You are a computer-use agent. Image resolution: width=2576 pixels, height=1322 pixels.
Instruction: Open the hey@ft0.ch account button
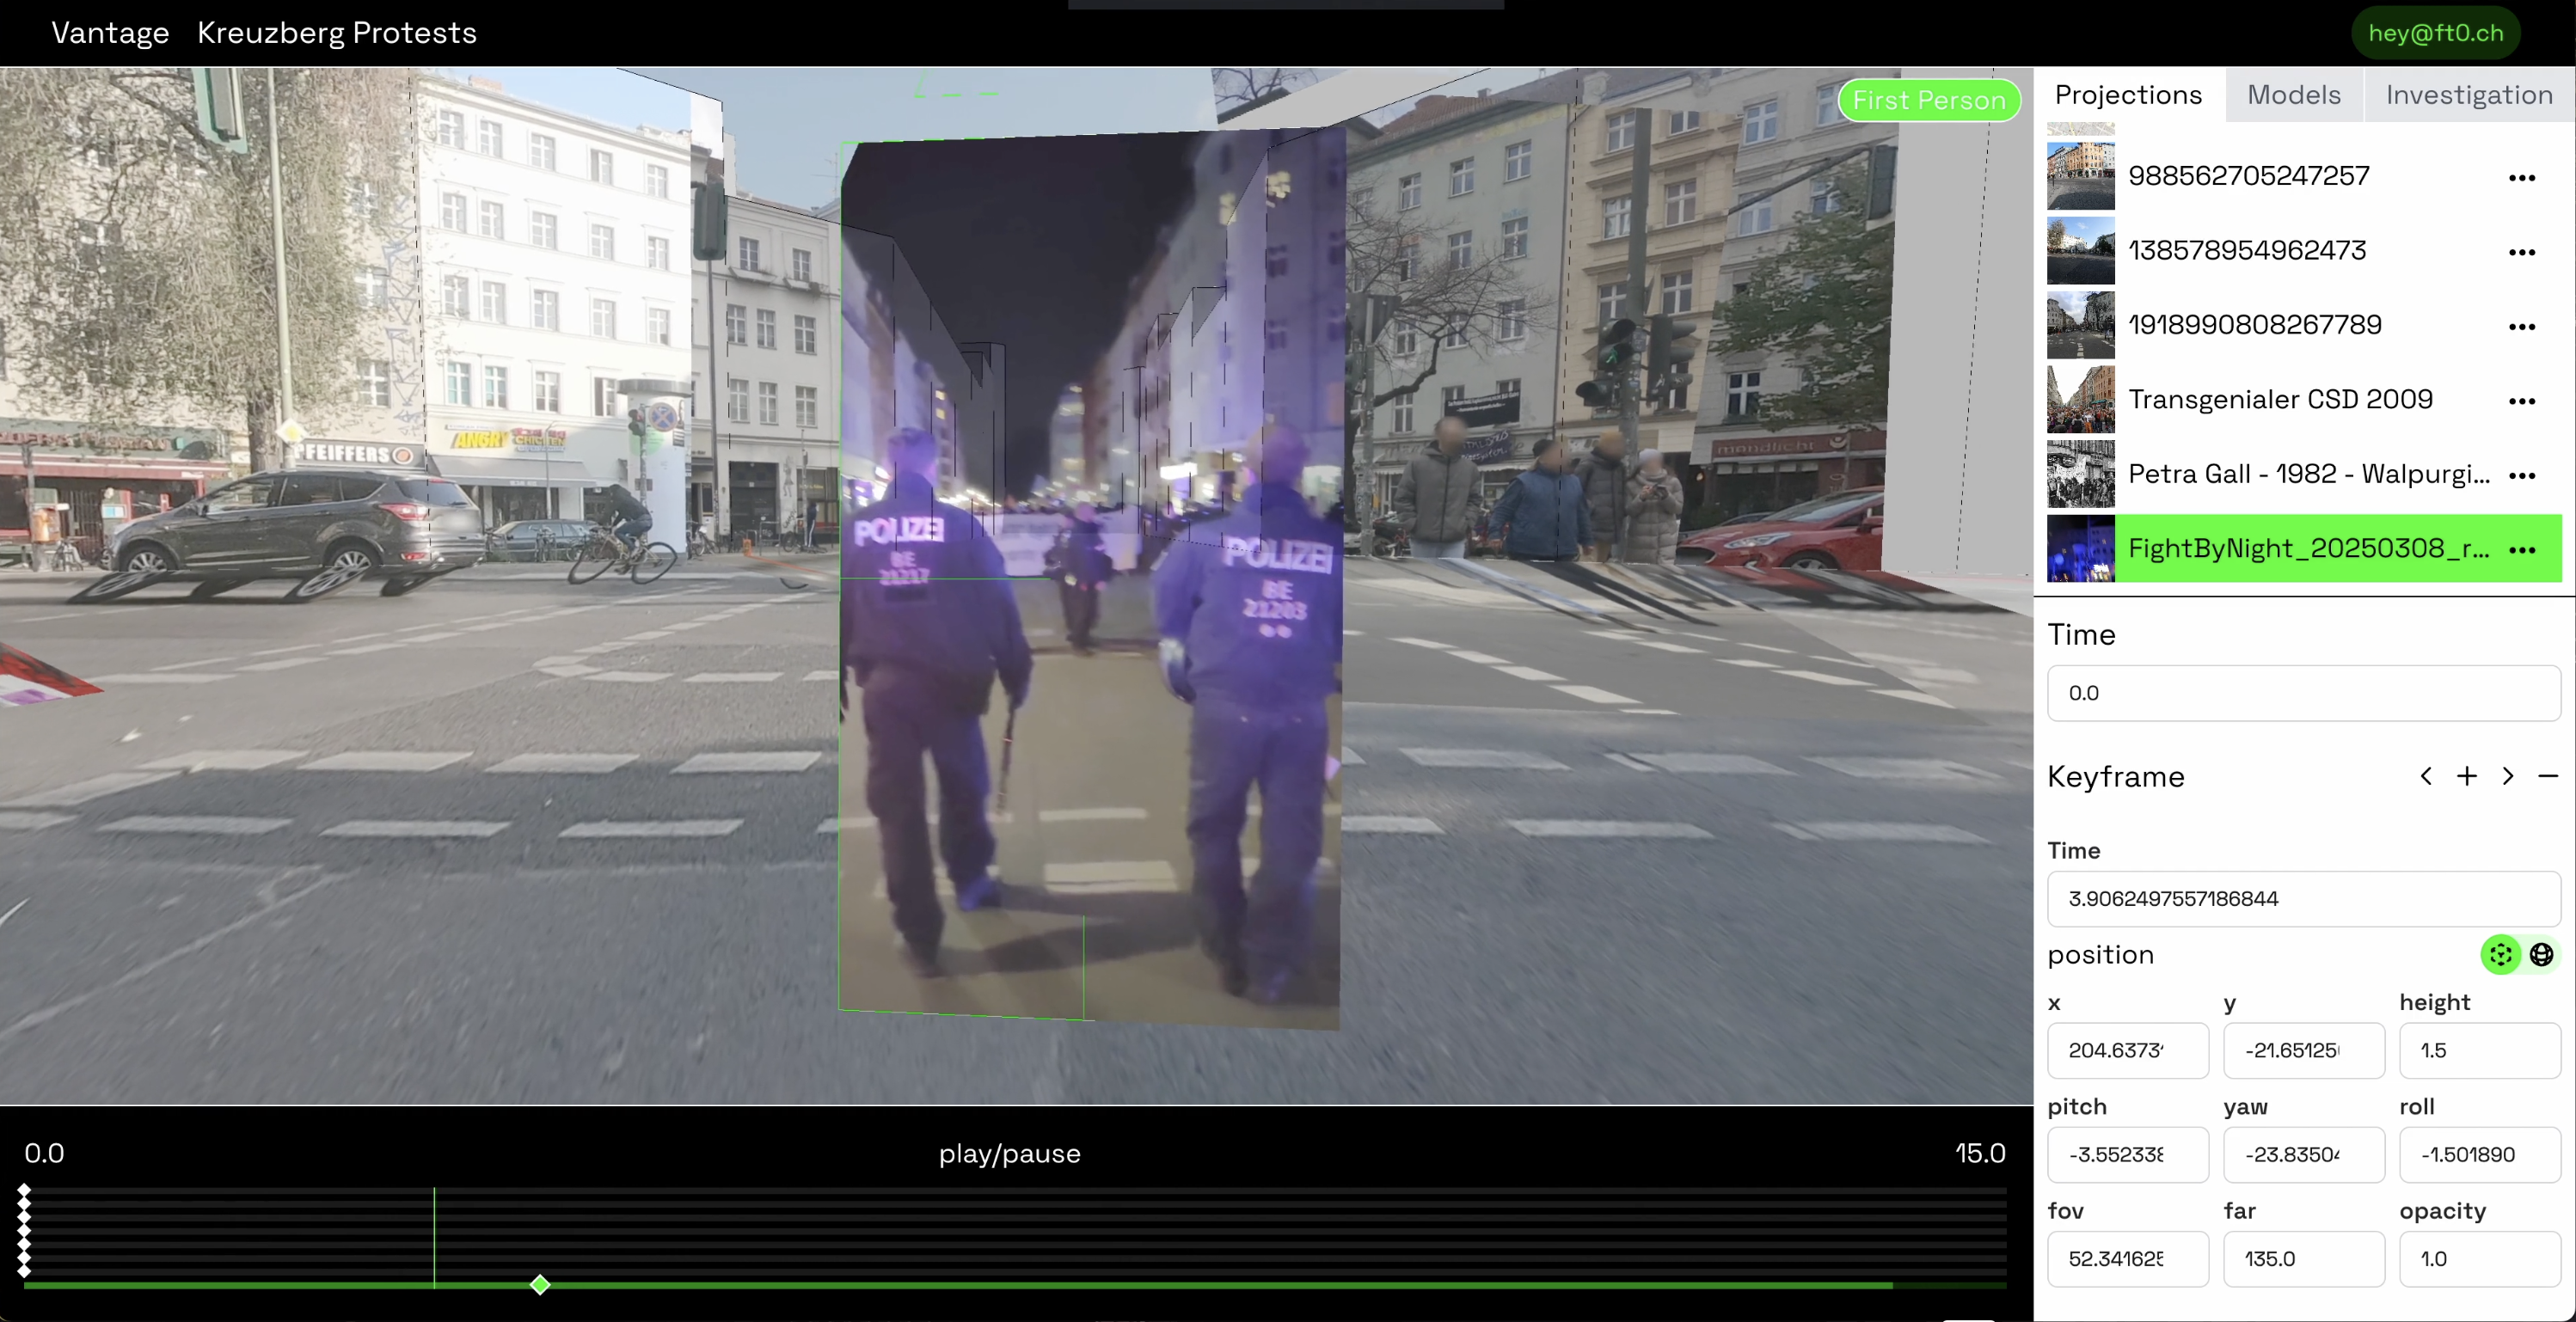click(2435, 33)
